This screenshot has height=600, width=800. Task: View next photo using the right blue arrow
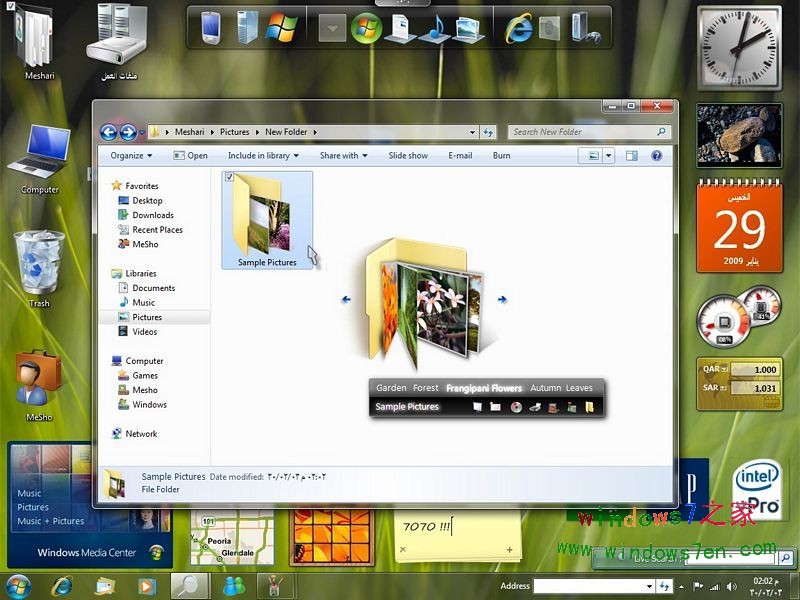(500, 298)
